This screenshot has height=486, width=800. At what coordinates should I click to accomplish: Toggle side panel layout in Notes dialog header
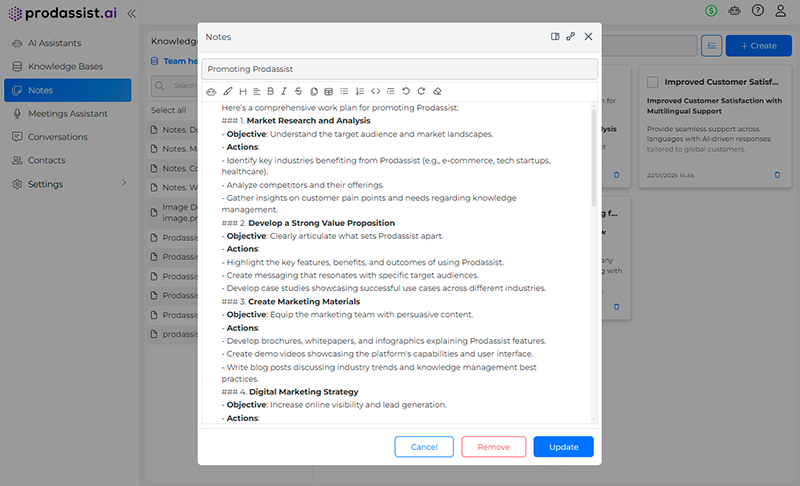pos(555,36)
